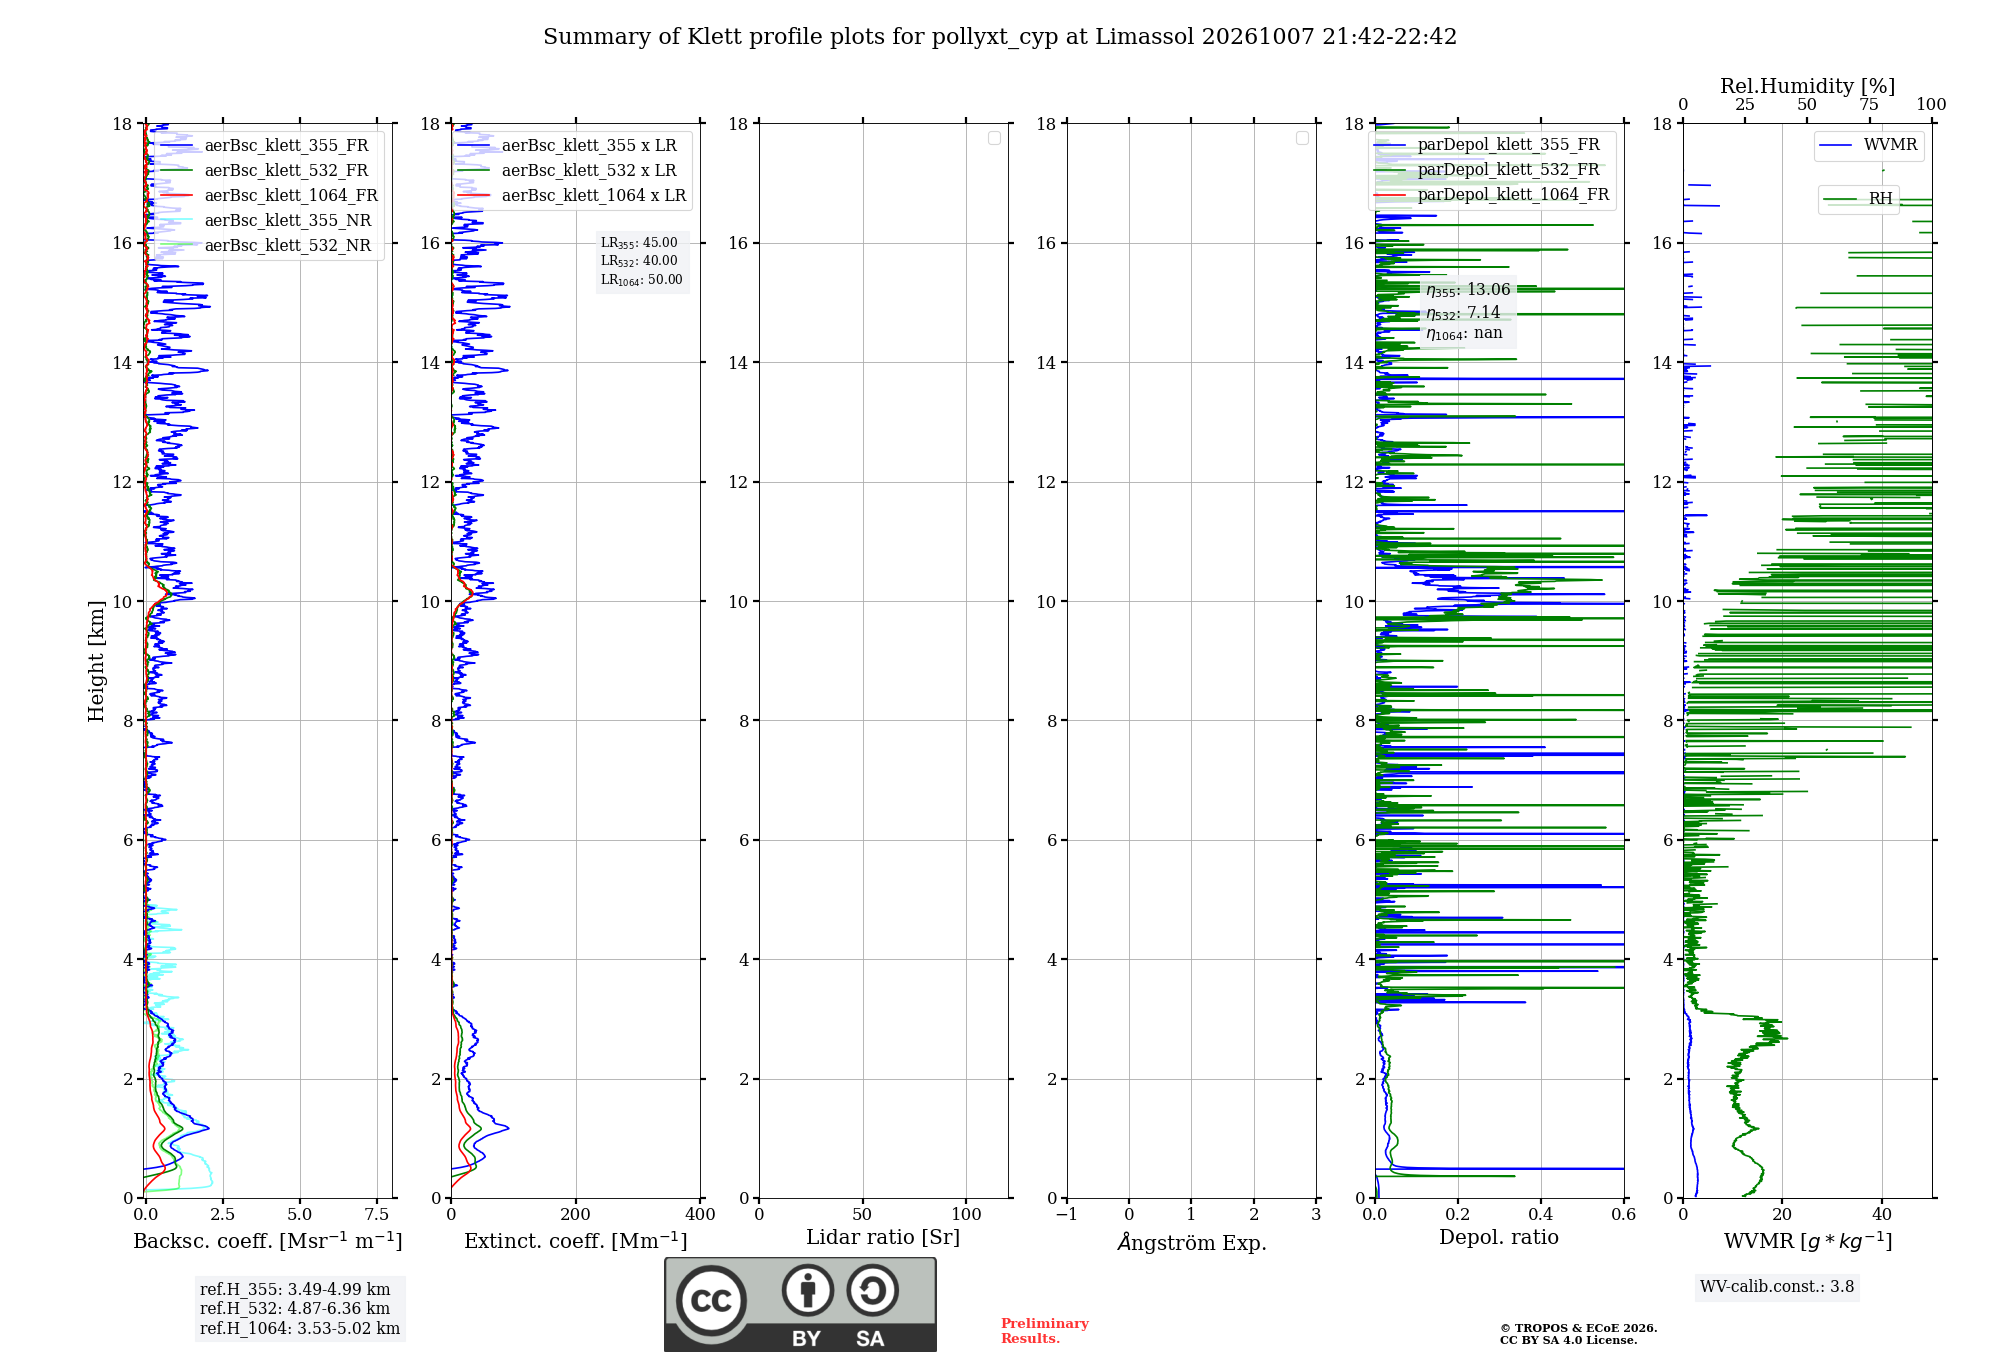Click the TROPOS & ECoE 2026 copyright text
Screen dimensions: 2000x1360
coord(1579,1329)
